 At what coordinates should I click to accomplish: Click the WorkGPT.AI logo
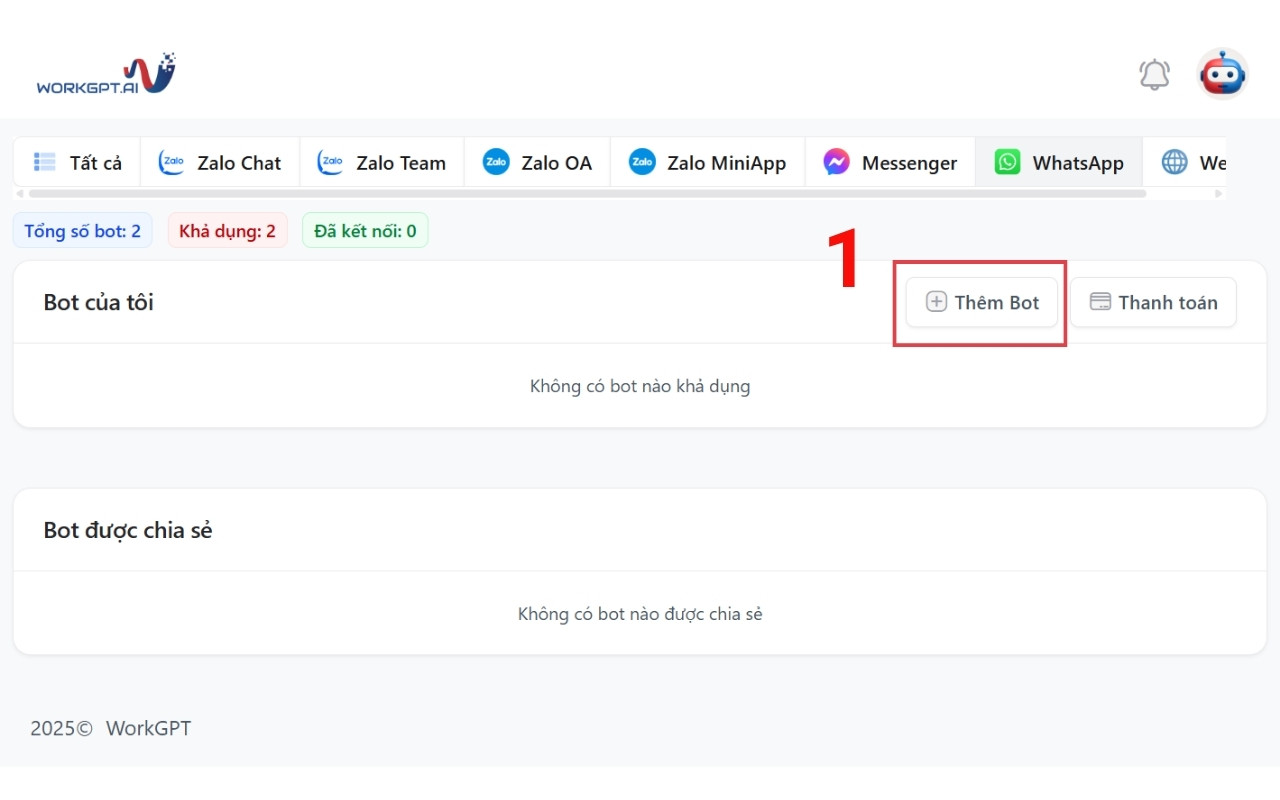pos(106,74)
